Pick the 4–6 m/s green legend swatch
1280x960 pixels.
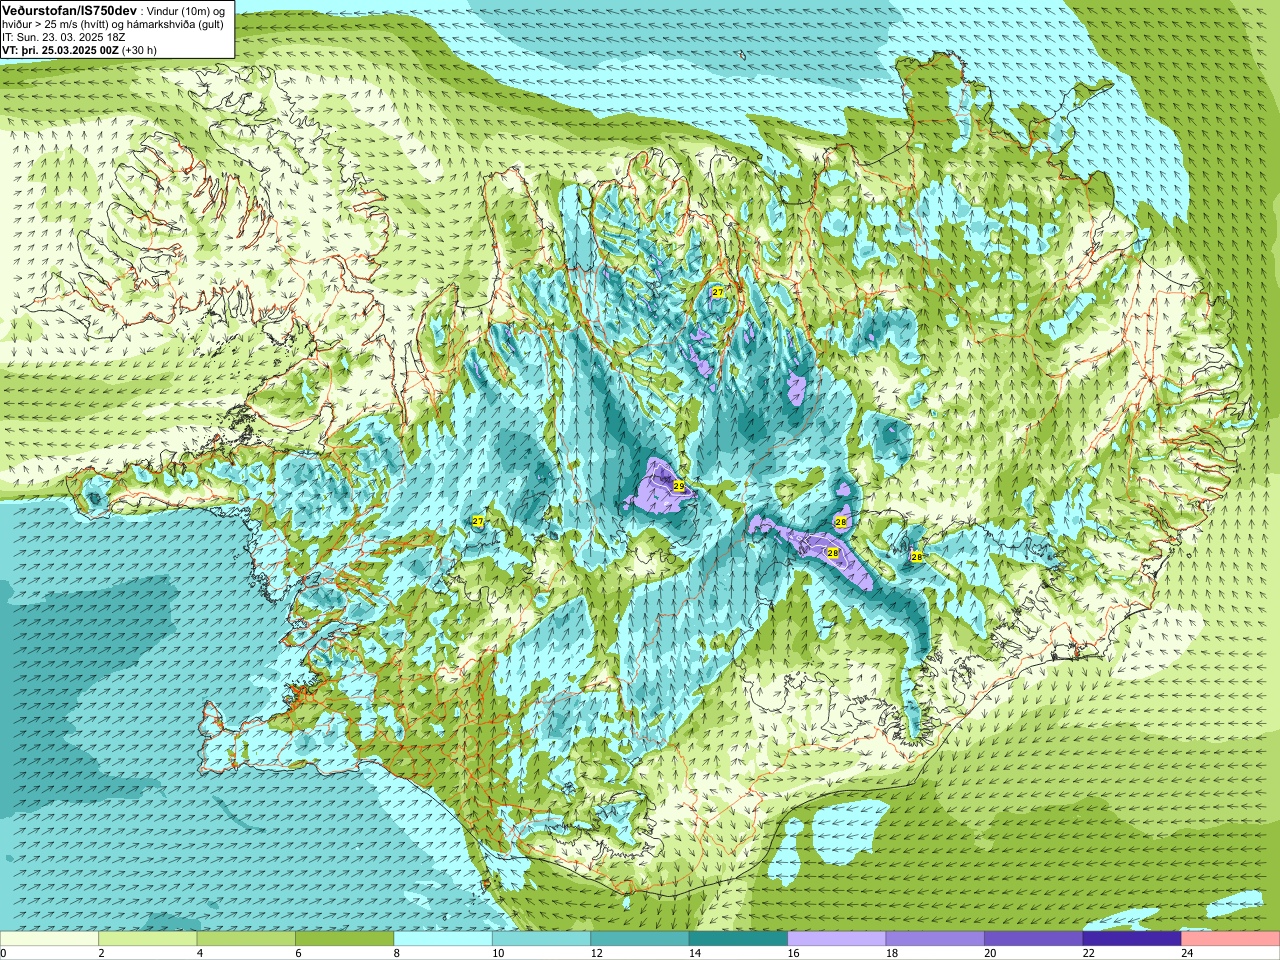246,939
